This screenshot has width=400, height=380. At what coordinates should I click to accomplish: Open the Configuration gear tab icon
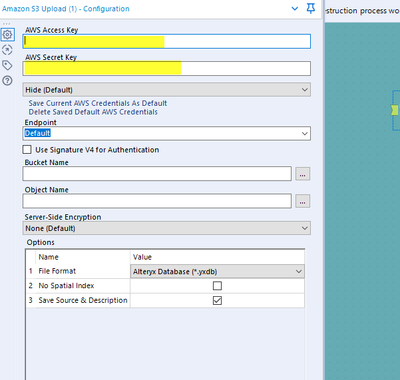[7, 34]
